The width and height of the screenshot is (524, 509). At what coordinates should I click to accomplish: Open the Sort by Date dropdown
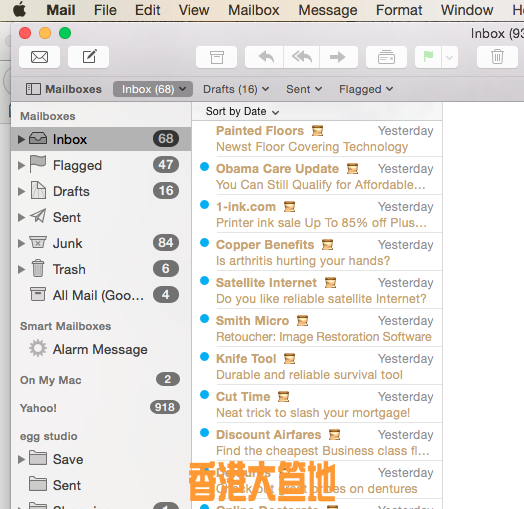[x=242, y=111]
